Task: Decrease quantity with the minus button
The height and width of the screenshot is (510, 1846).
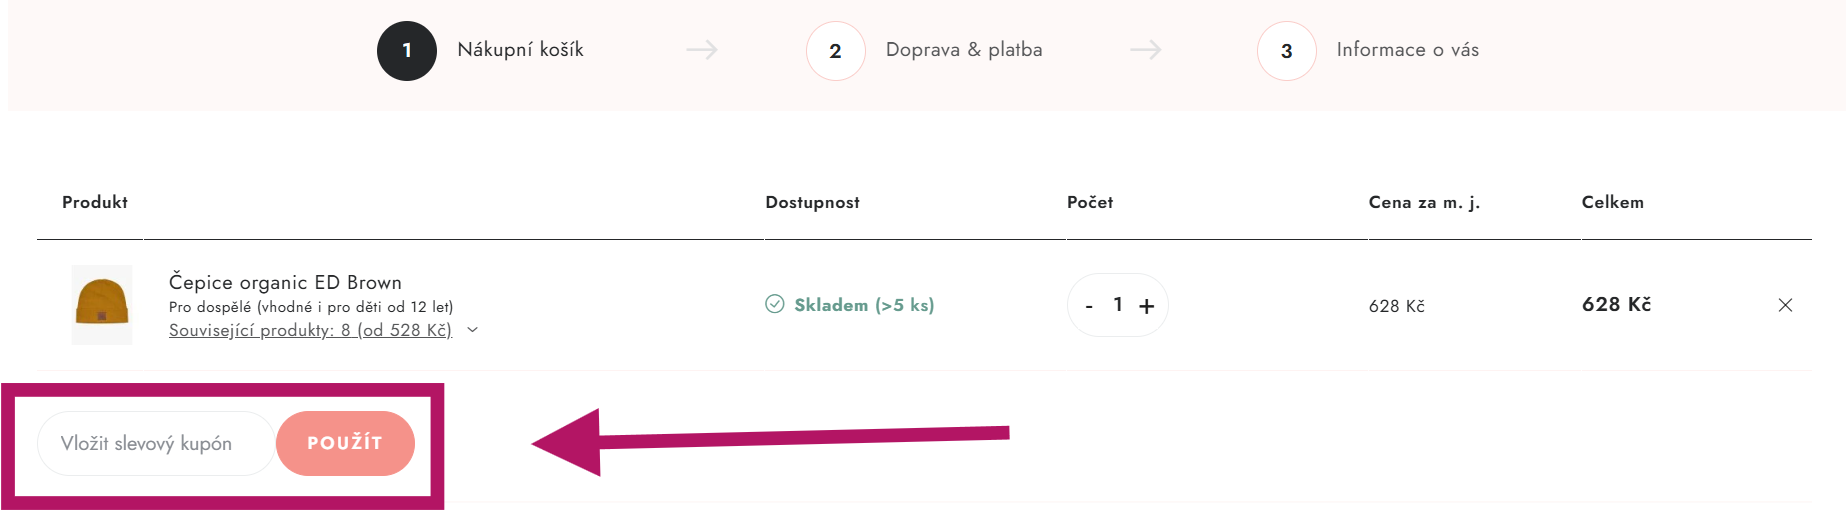Action: [1089, 306]
